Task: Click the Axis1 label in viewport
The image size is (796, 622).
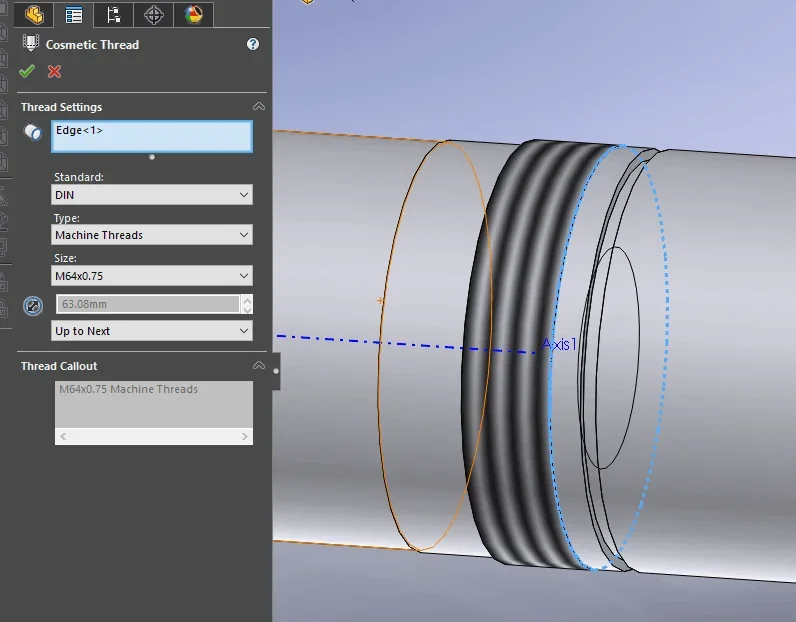Action: pos(559,344)
